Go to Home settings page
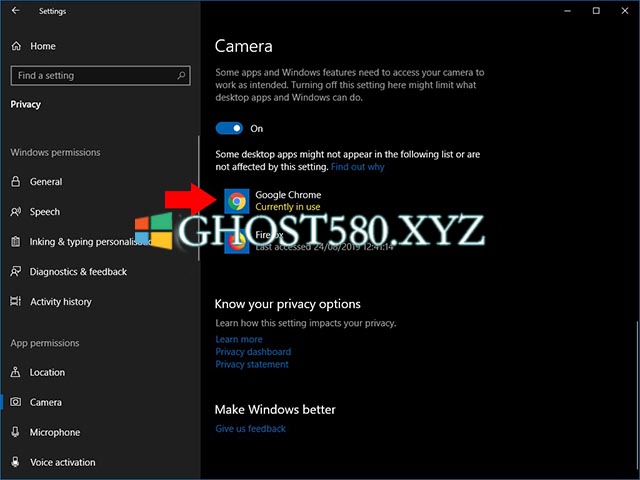The height and width of the screenshot is (480, 640). click(43, 46)
